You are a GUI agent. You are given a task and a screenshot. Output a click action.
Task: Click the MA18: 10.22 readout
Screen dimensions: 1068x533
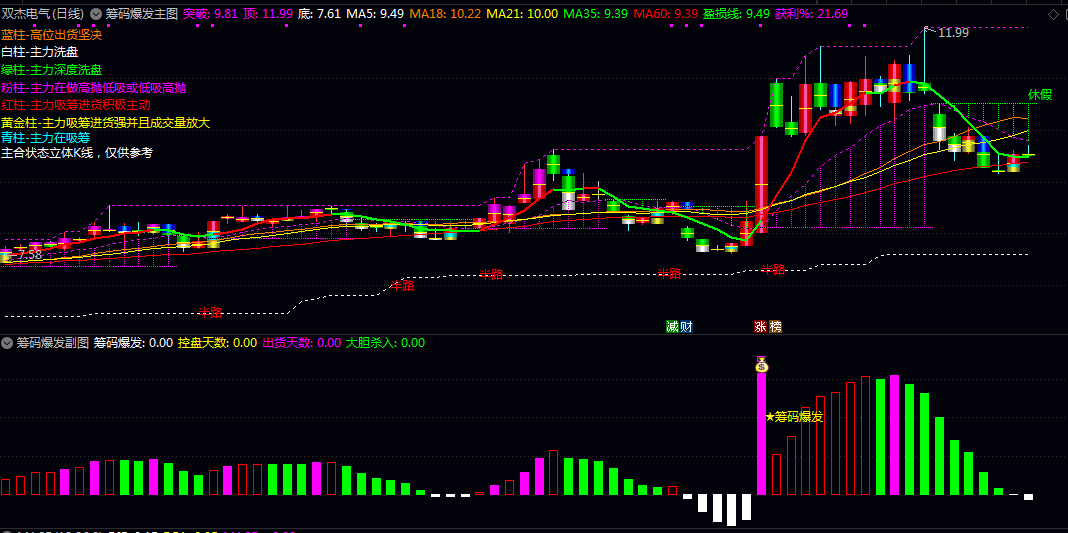(x=445, y=14)
